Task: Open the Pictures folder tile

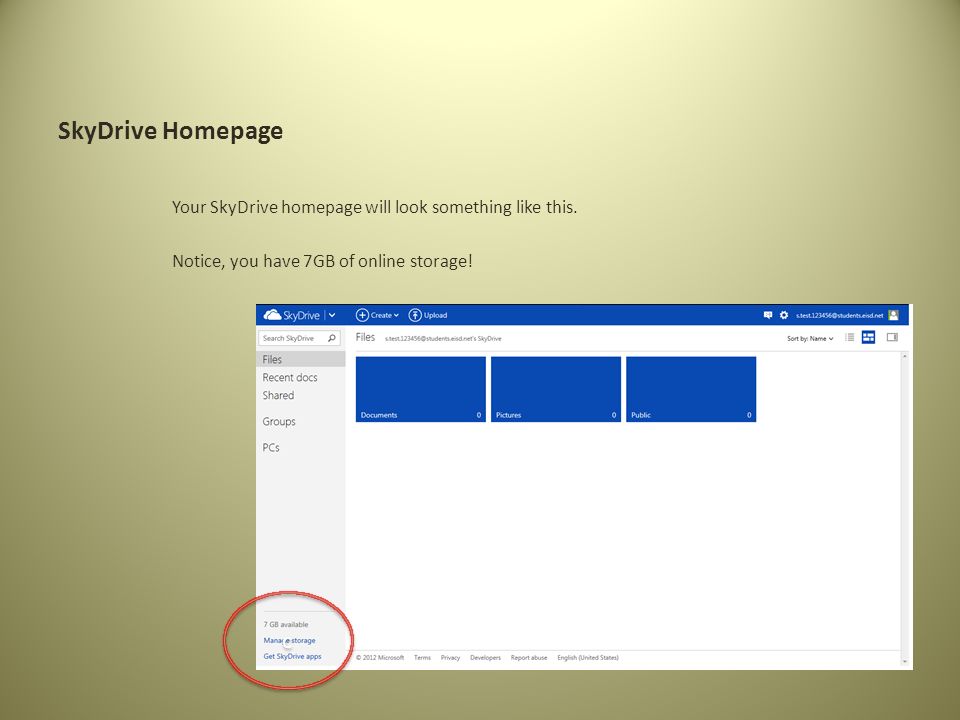Action: (x=556, y=389)
